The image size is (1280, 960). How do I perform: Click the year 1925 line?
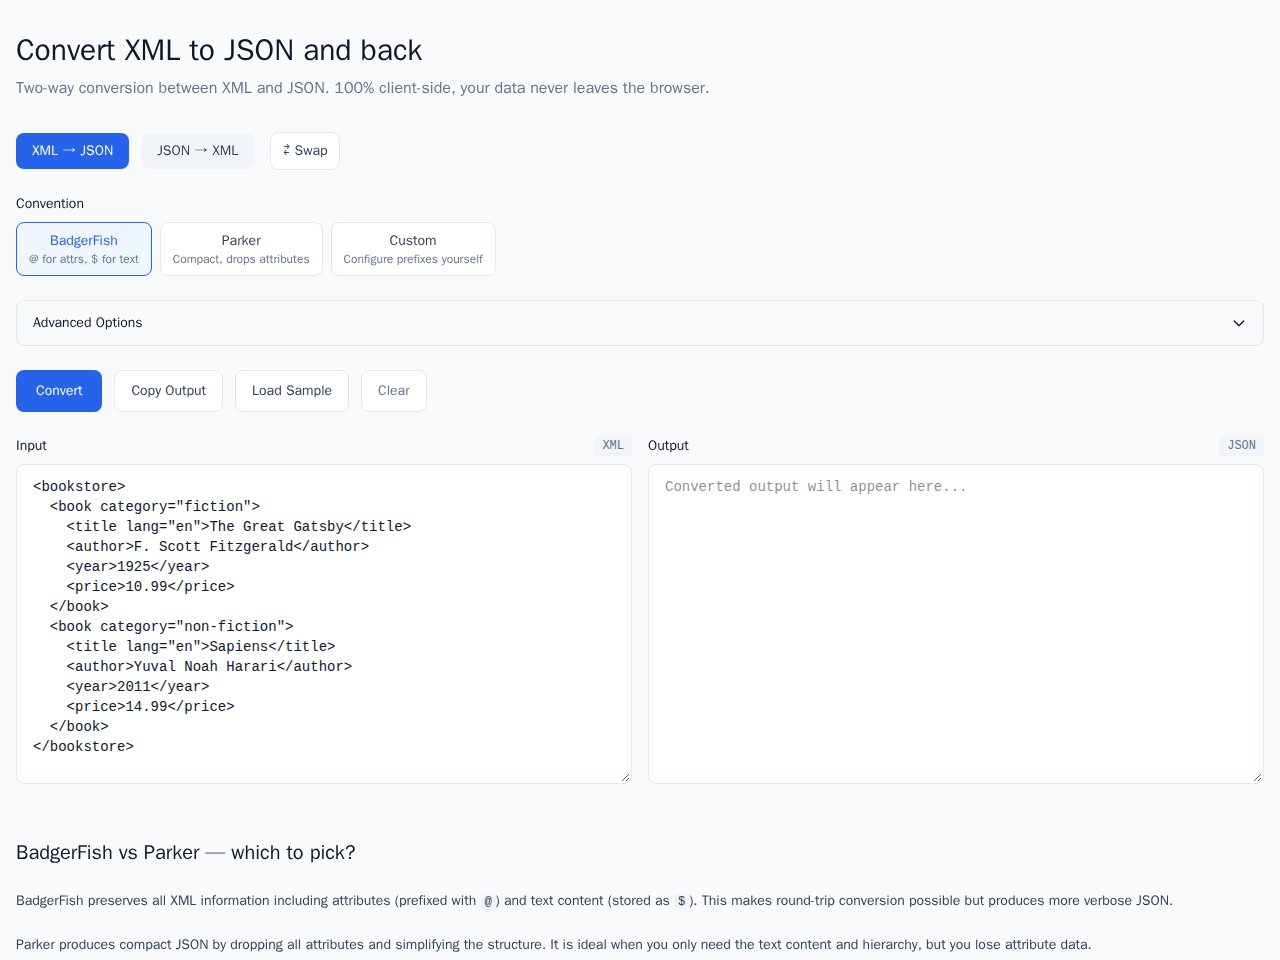click(x=138, y=566)
